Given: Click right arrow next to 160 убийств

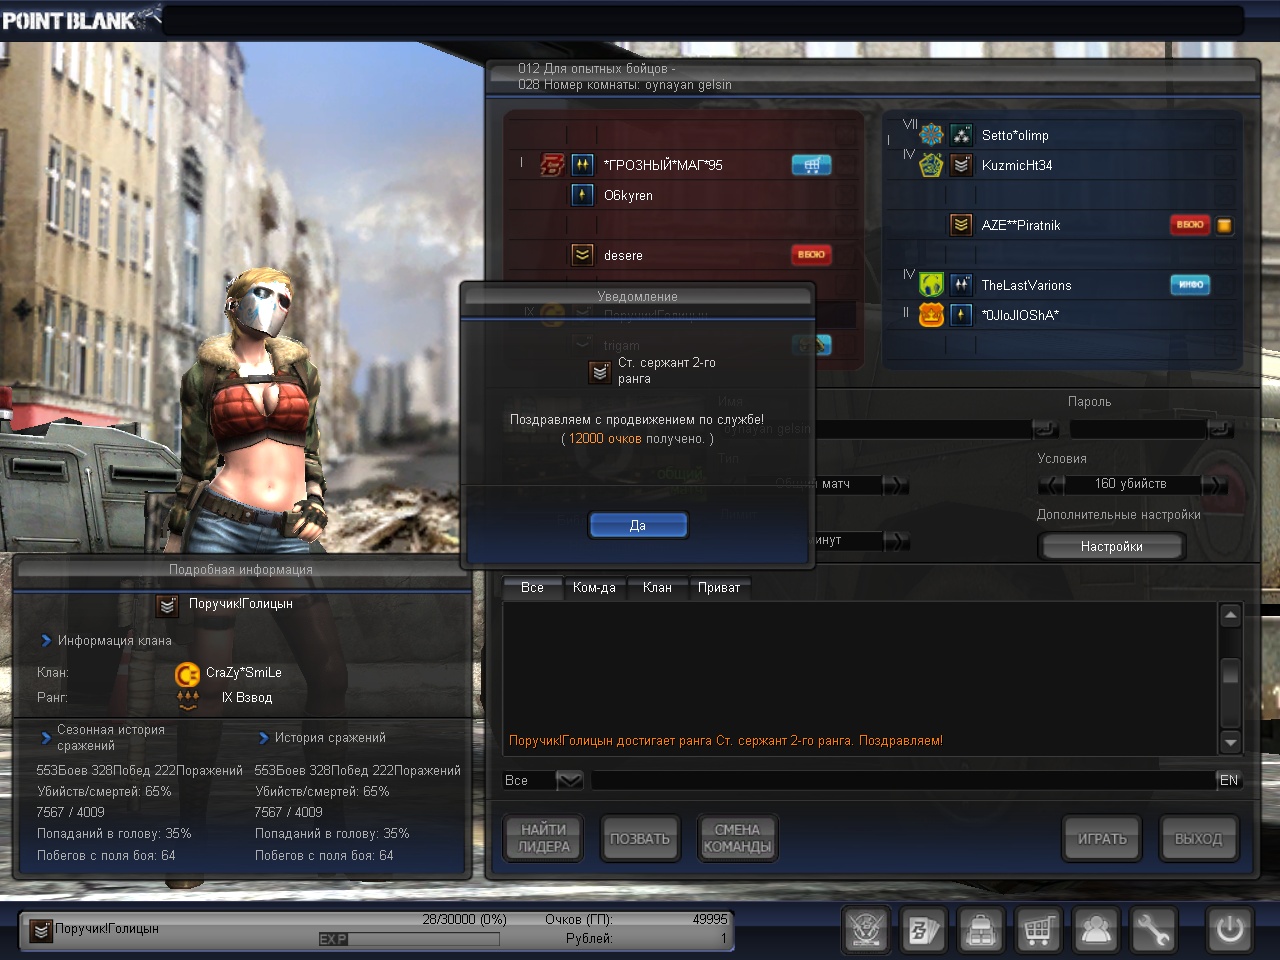Looking at the screenshot, I should tap(1213, 485).
